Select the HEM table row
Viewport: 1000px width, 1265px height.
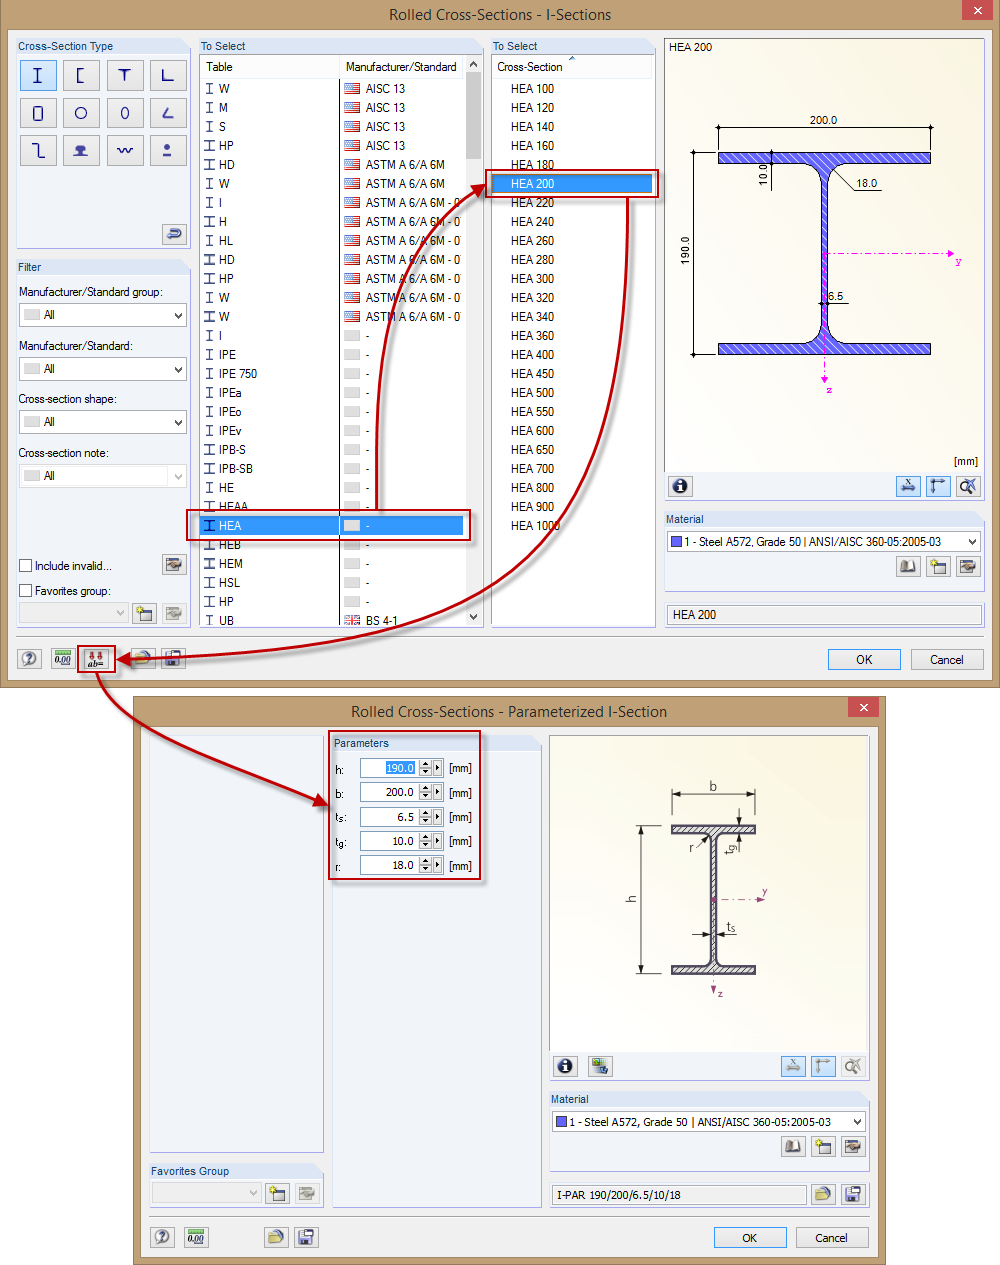pyautogui.click(x=332, y=563)
